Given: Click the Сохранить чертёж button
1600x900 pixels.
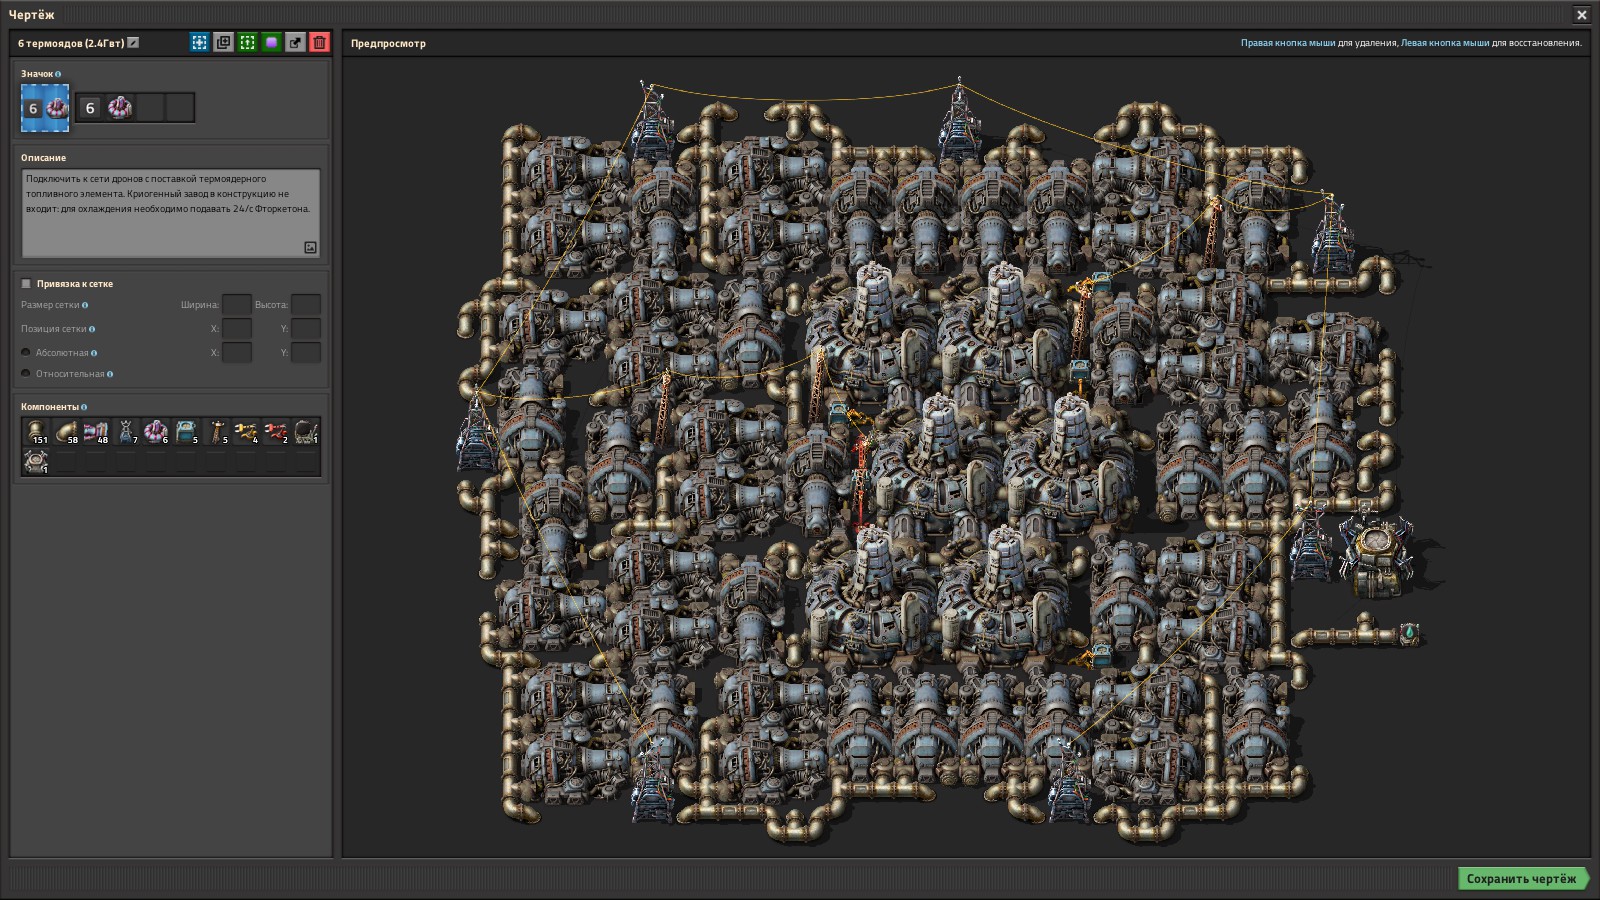Looking at the screenshot, I should coord(1521,879).
